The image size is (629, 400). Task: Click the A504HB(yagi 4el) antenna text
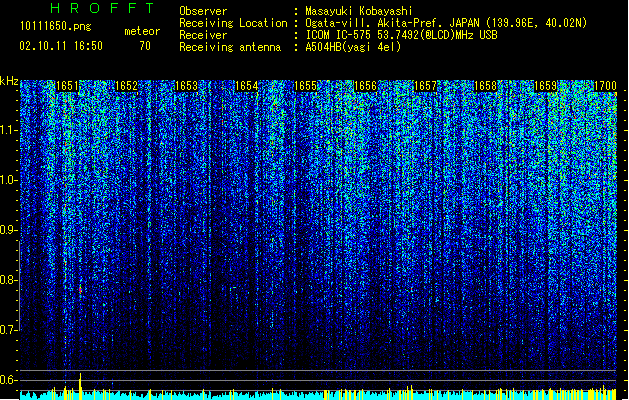click(x=353, y=47)
